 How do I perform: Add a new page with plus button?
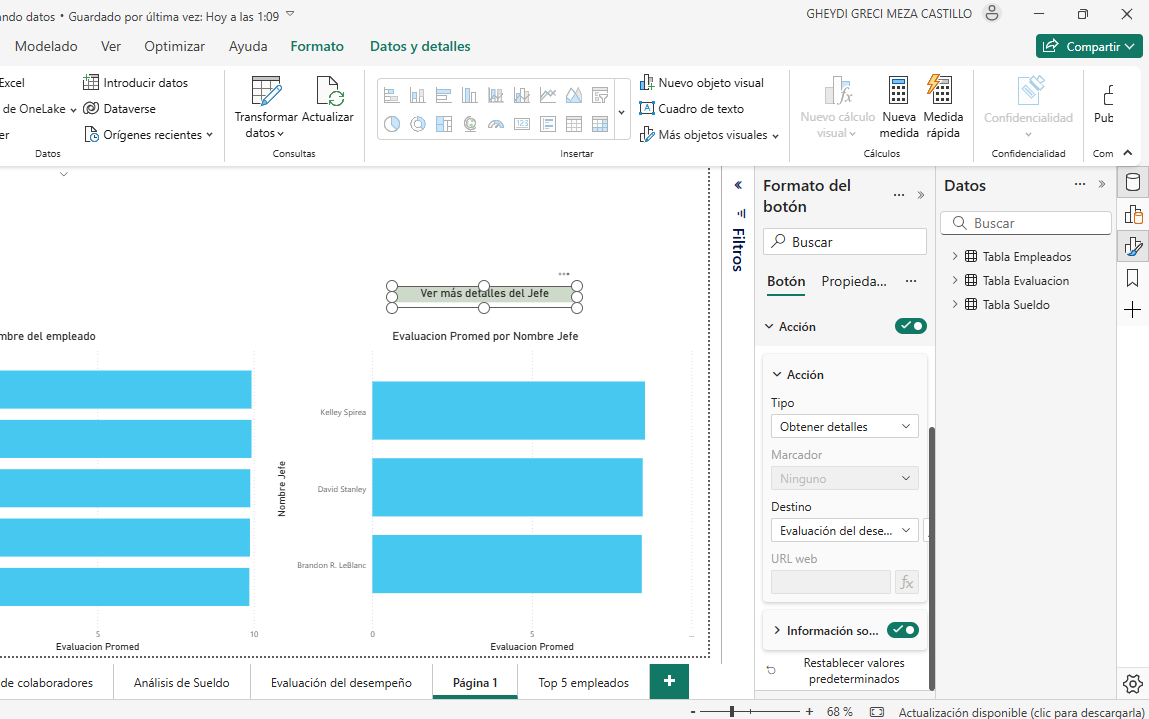(x=669, y=681)
